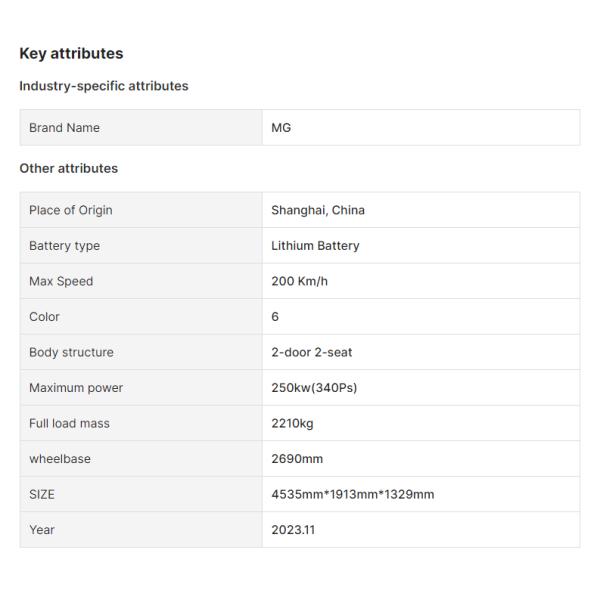Click the Industry-specific attributes subheading
The height and width of the screenshot is (600, 600).
[104, 86]
